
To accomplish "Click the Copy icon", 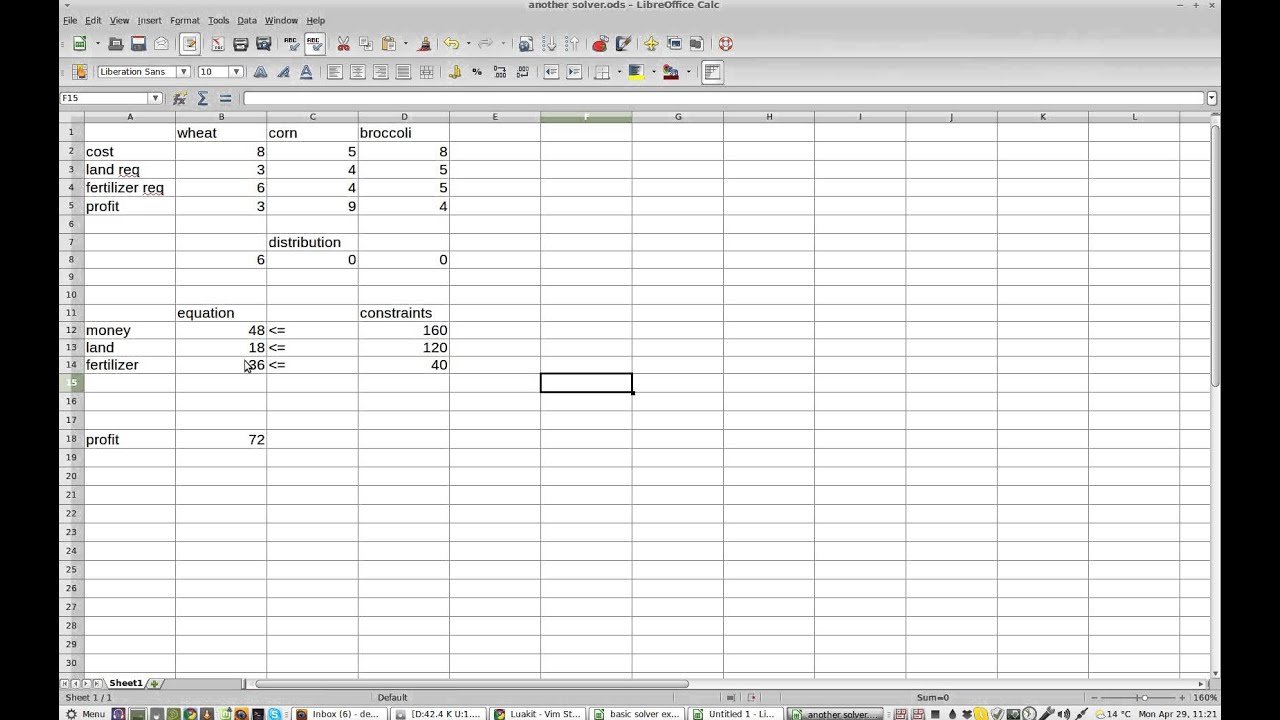I will coord(366,44).
